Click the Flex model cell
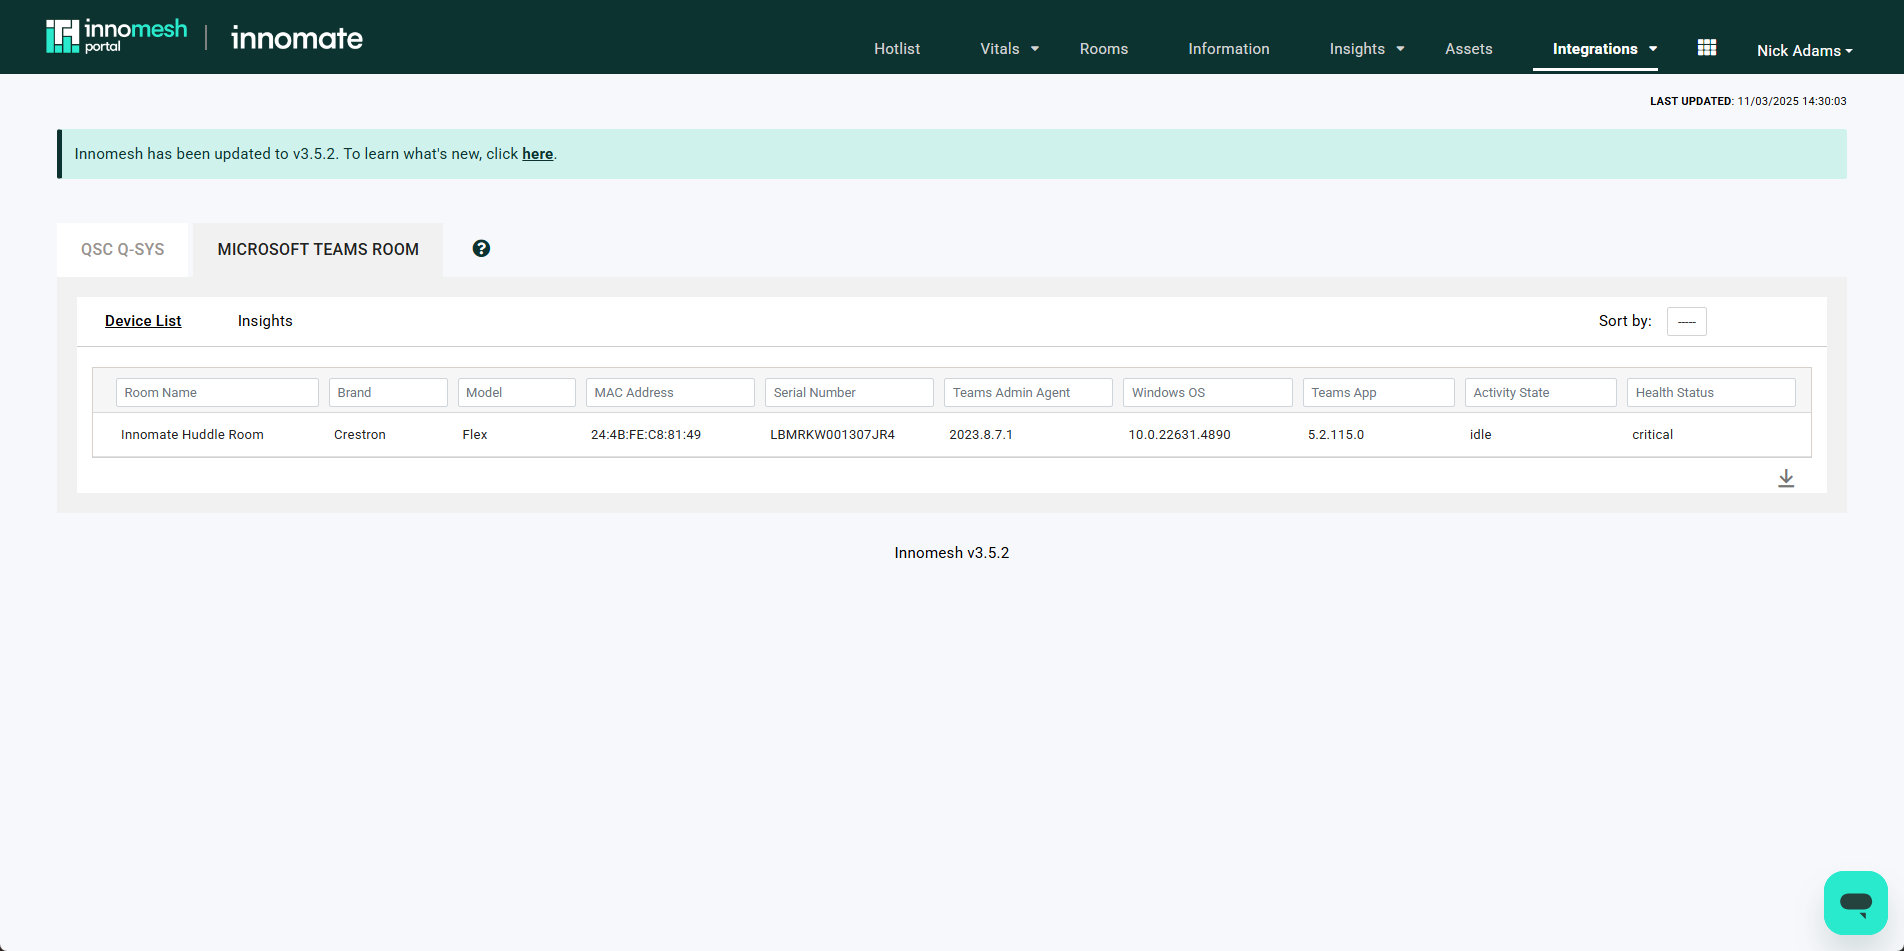 [x=475, y=435]
